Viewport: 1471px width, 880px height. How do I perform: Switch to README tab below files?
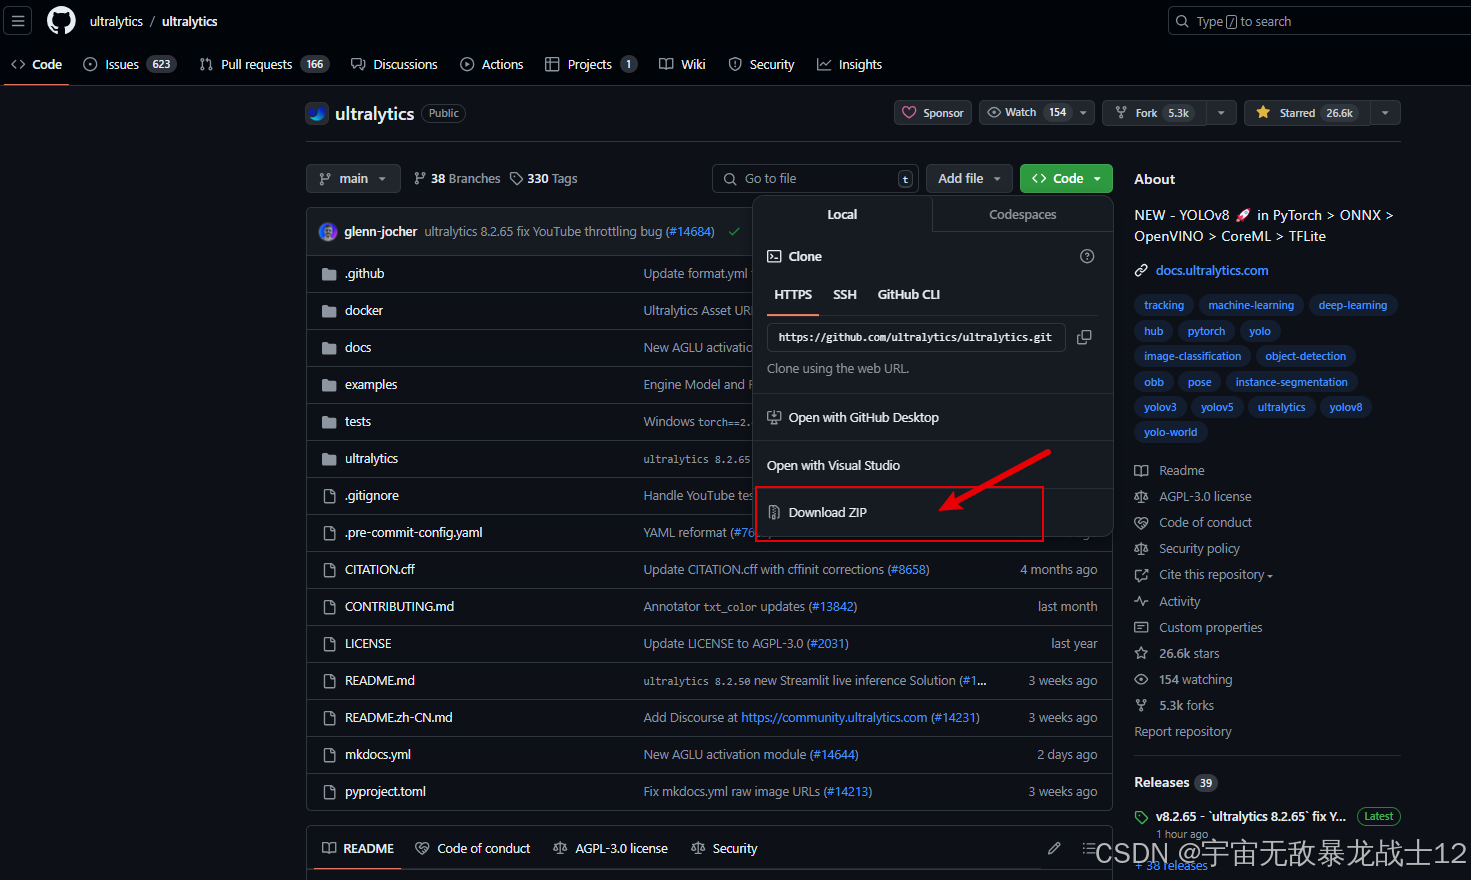click(x=358, y=849)
